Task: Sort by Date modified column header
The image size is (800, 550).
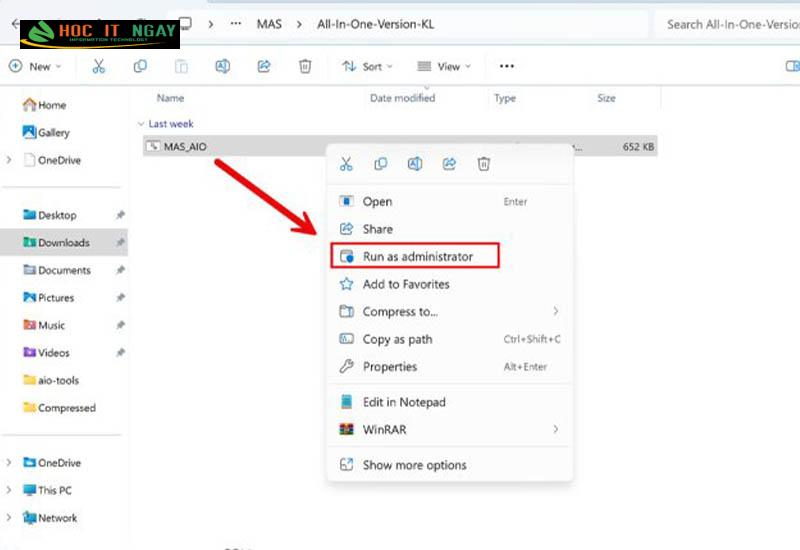Action: [403, 98]
